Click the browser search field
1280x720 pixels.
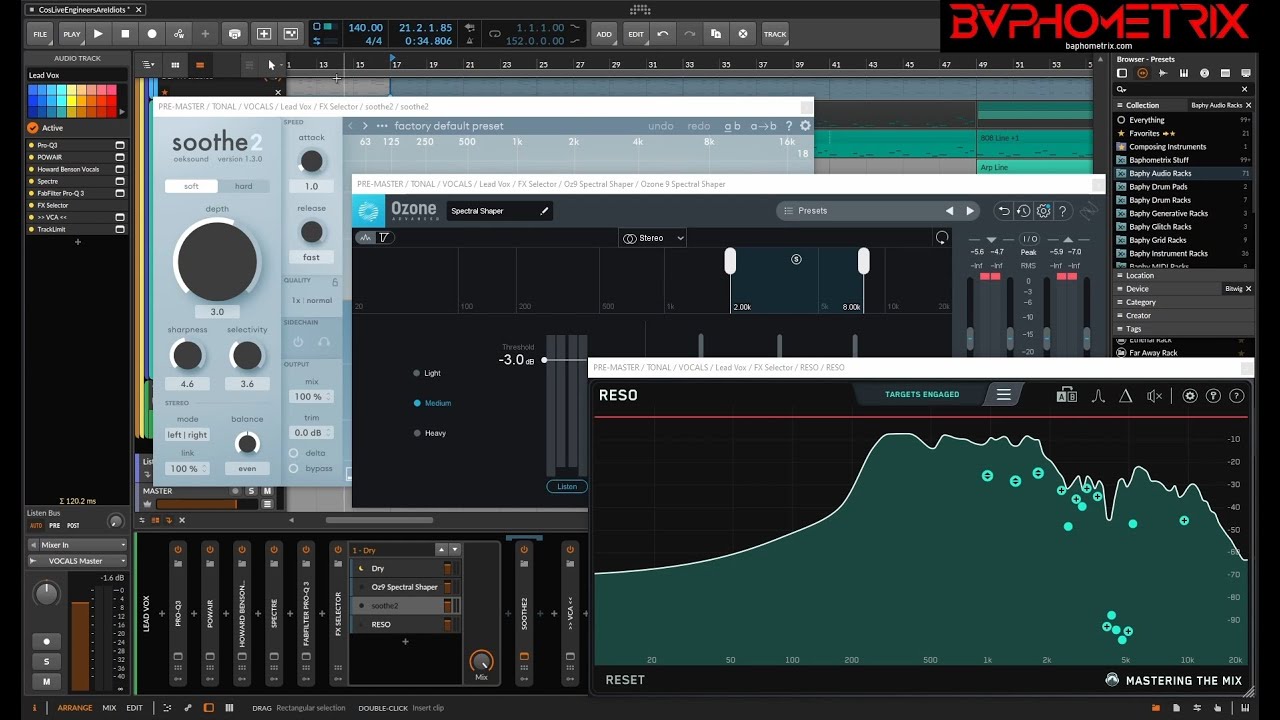(1185, 89)
